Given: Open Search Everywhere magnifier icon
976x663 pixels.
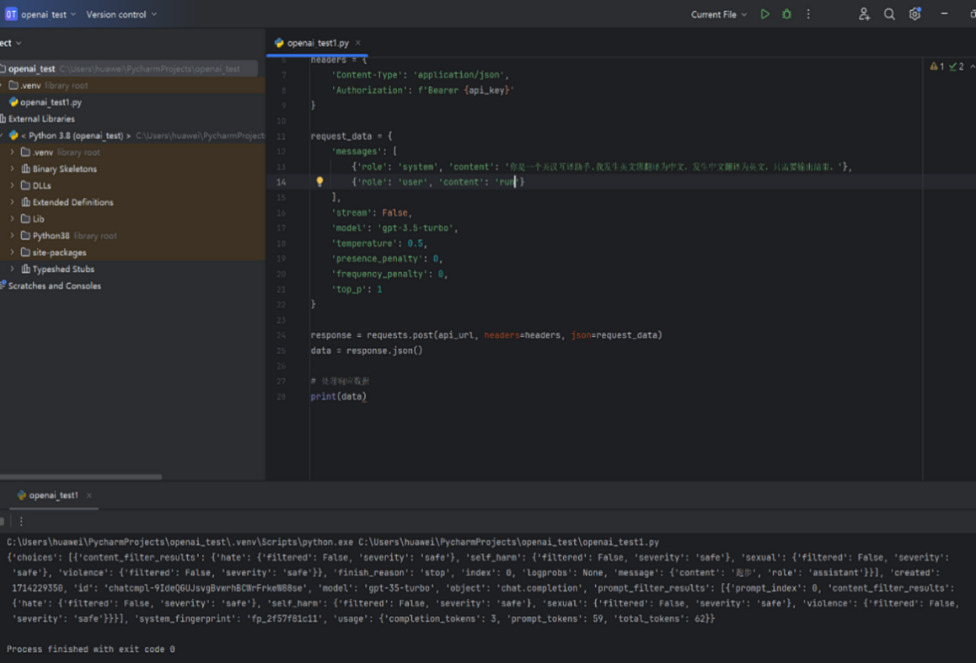Looking at the screenshot, I should click(x=889, y=14).
